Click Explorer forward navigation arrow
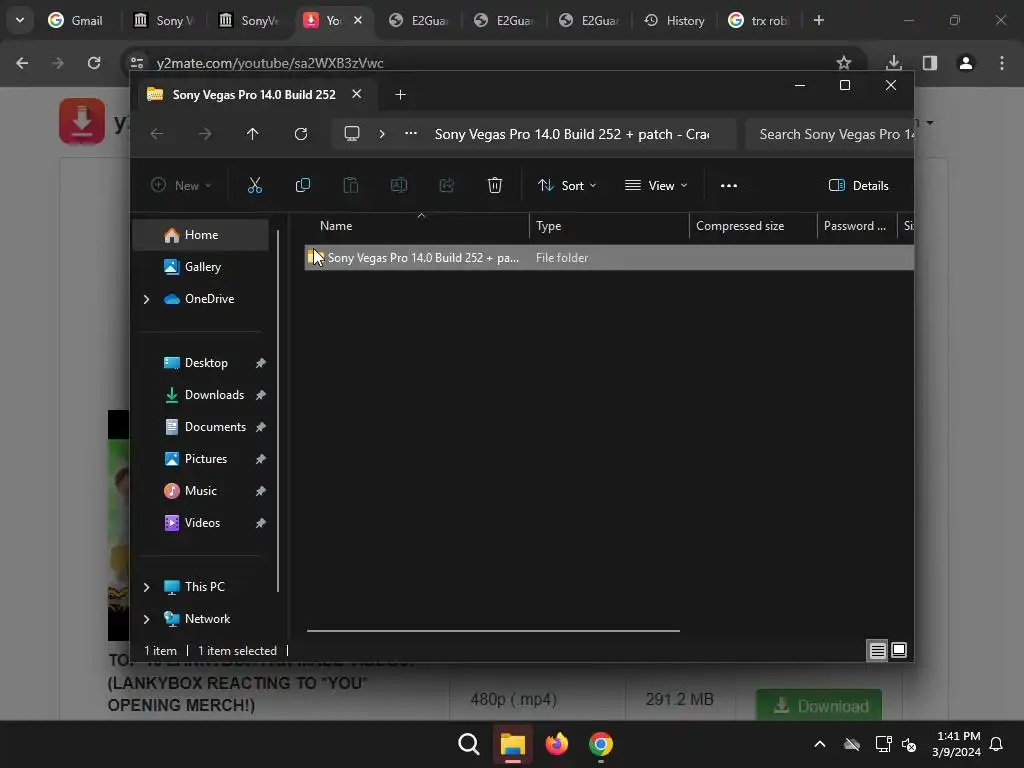The image size is (1024, 768). pos(205,134)
